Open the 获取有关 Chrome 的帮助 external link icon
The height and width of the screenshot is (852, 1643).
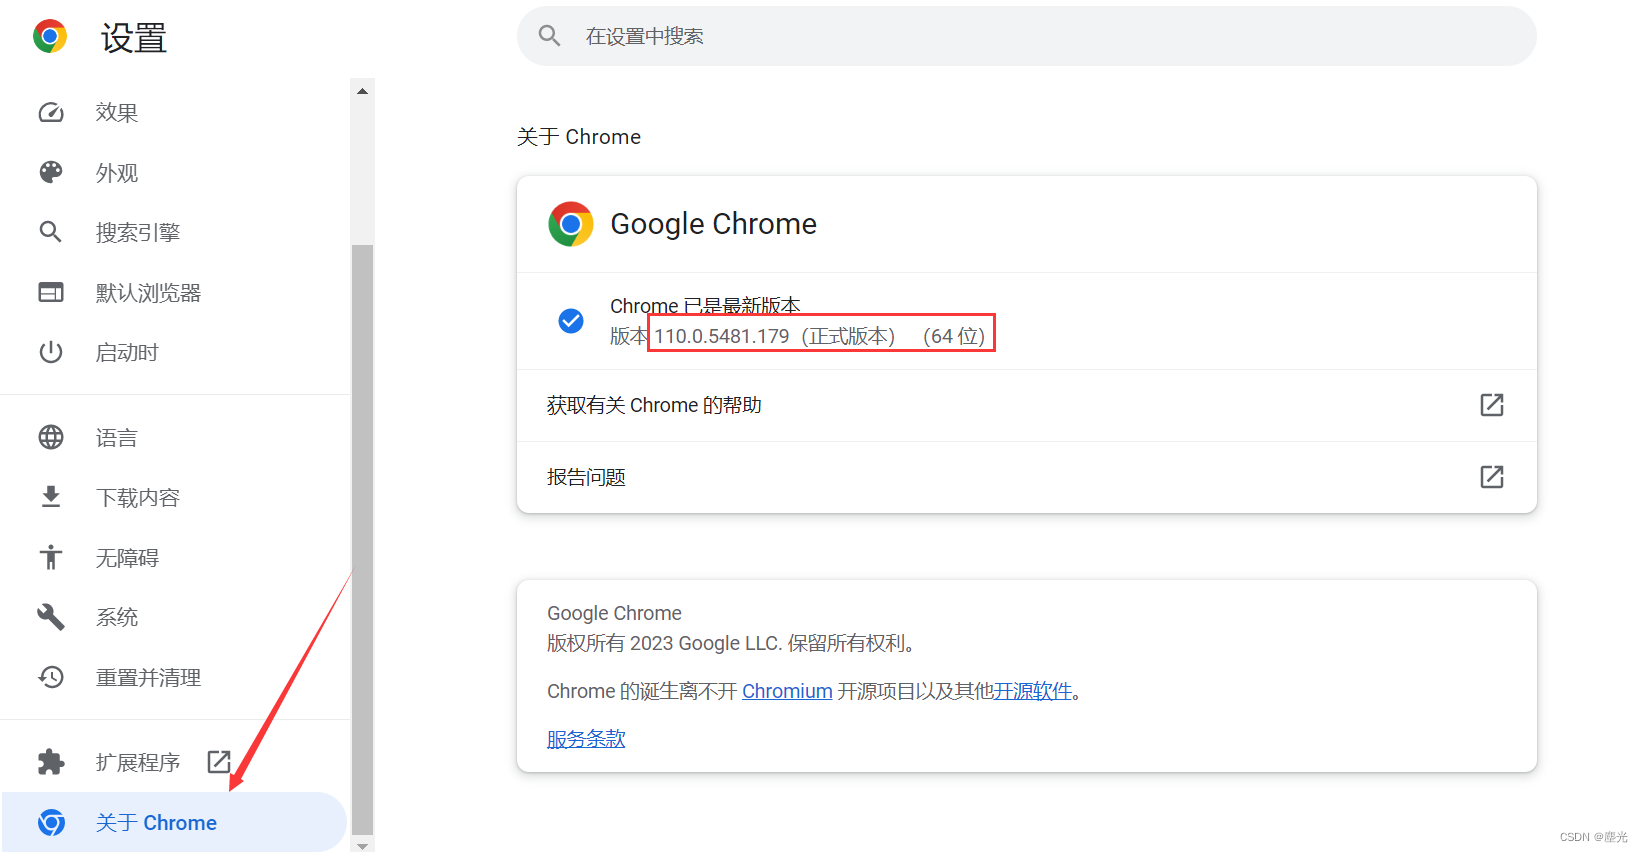1491,405
